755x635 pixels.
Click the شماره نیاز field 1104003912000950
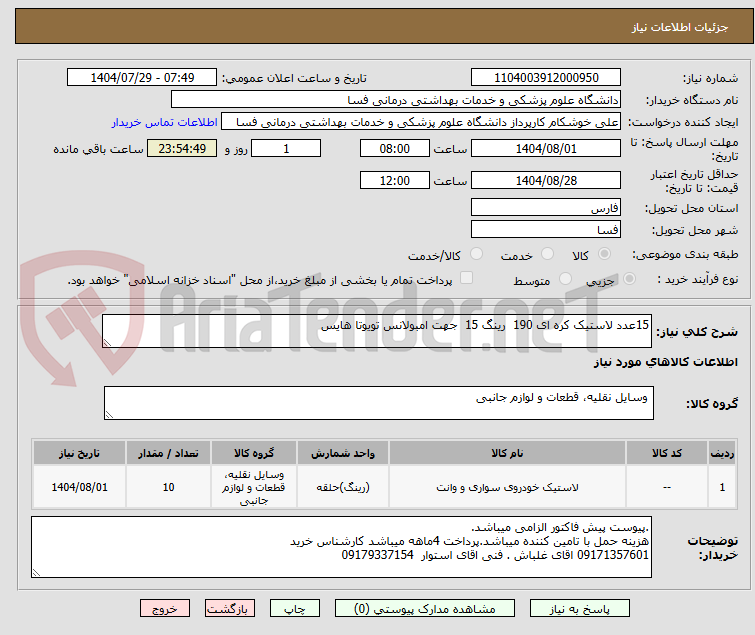pos(546,78)
